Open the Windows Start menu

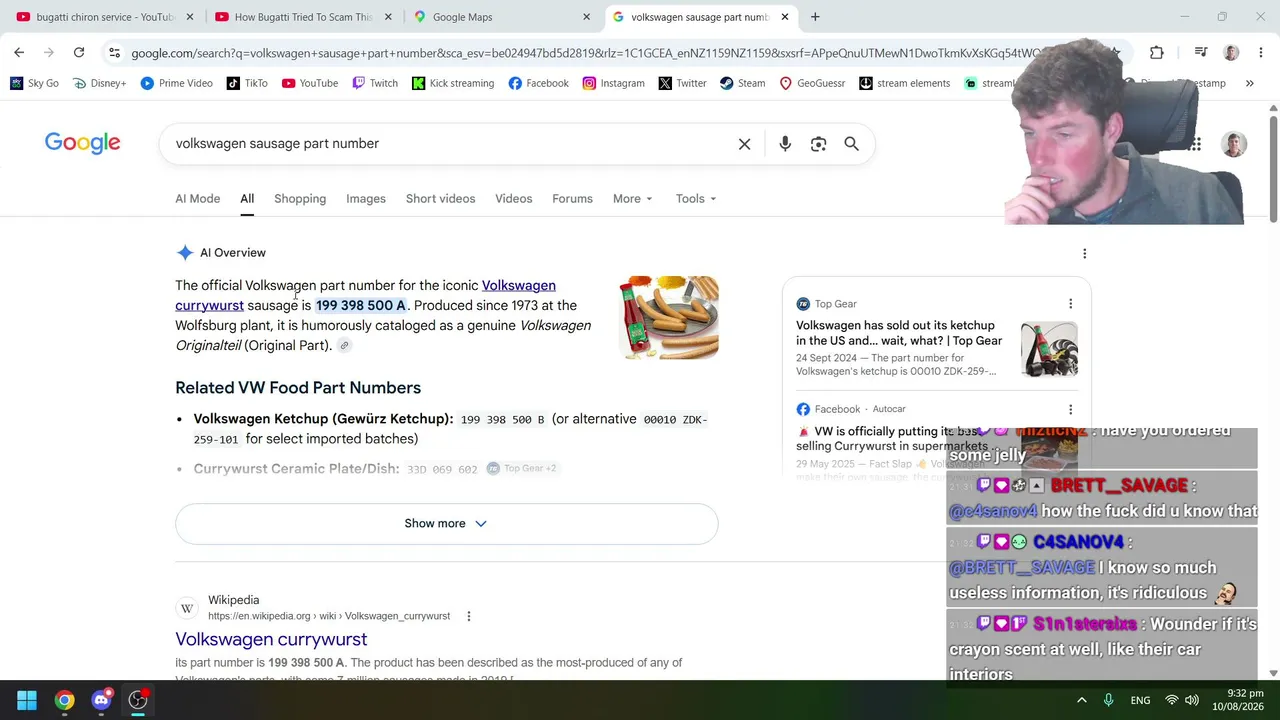27,700
